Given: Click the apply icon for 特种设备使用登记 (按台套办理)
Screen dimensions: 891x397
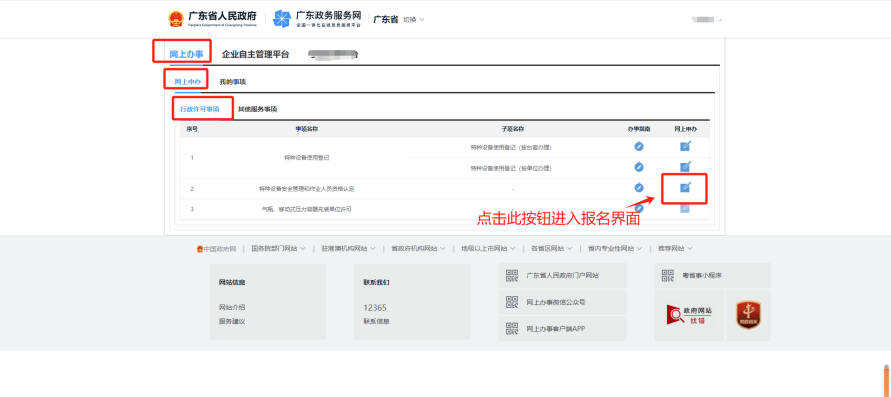Looking at the screenshot, I should (685, 146).
